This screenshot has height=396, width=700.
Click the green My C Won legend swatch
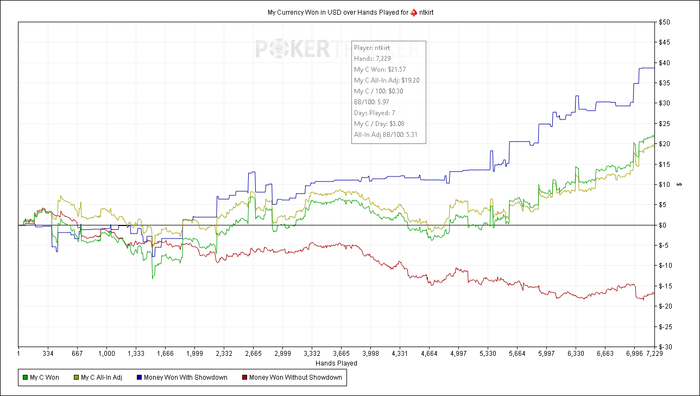[25, 378]
